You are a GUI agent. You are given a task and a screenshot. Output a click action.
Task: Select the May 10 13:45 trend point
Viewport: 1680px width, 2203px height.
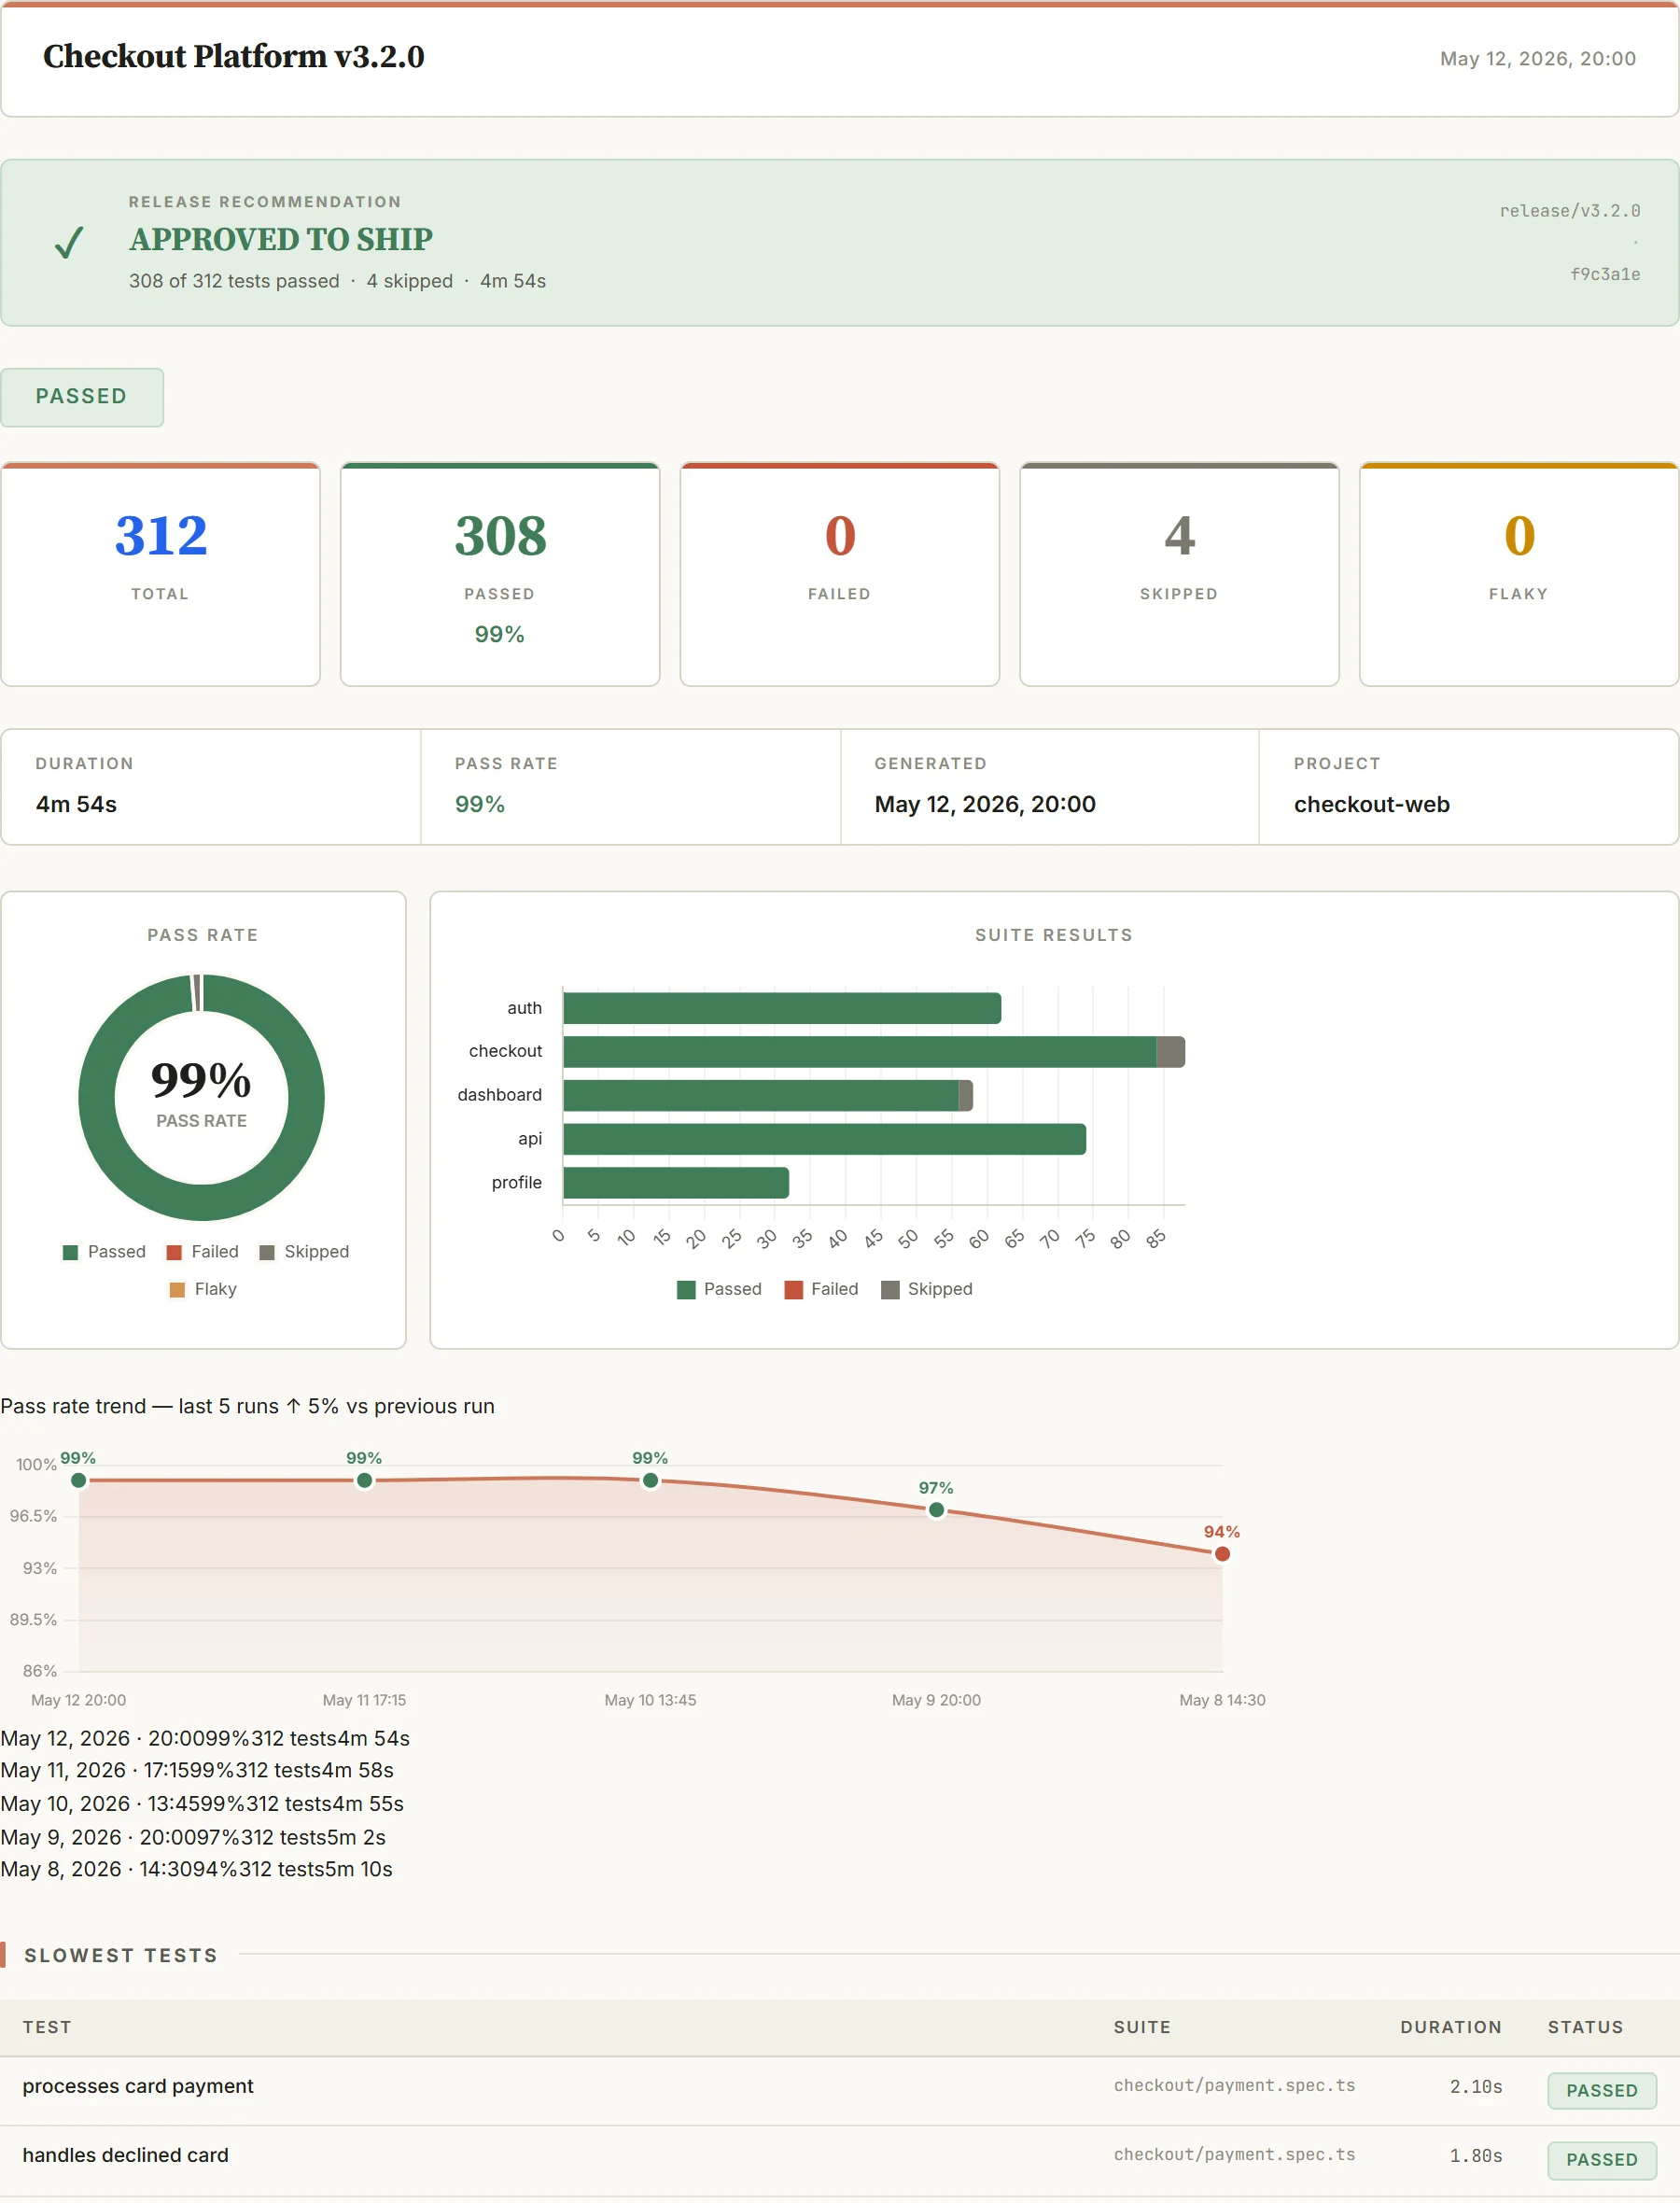[x=651, y=1480]
